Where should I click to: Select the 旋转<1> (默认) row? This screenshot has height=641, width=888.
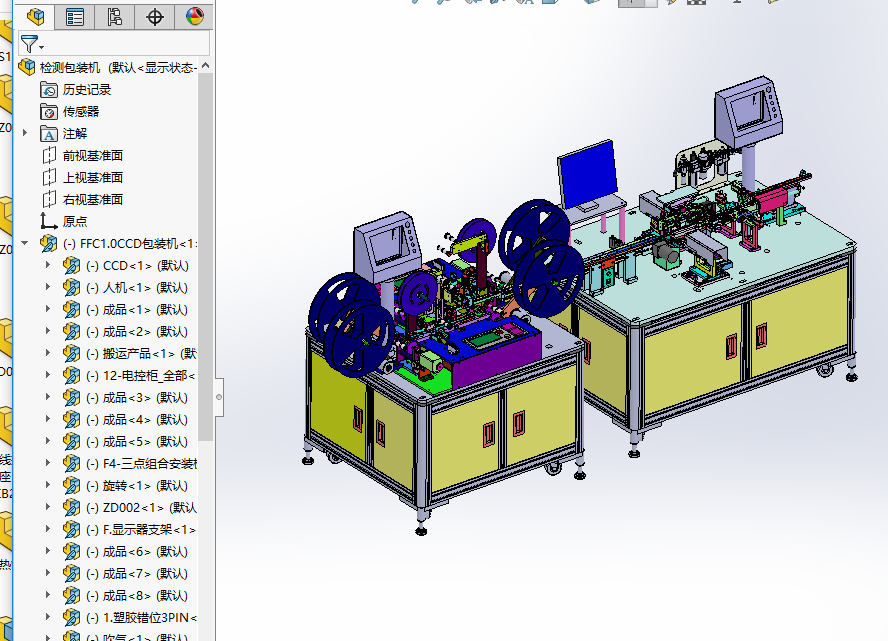136,486
